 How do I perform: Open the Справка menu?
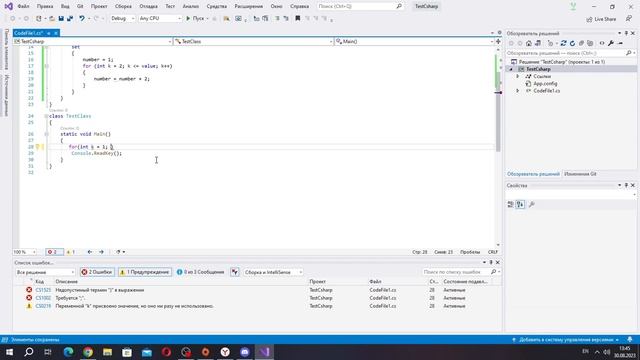click(x=300, y=7)
